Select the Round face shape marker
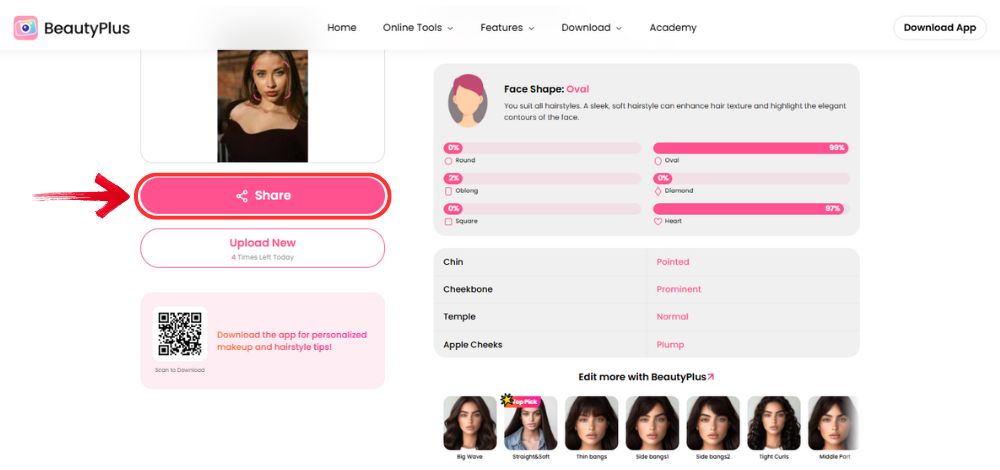 (448, 160)
